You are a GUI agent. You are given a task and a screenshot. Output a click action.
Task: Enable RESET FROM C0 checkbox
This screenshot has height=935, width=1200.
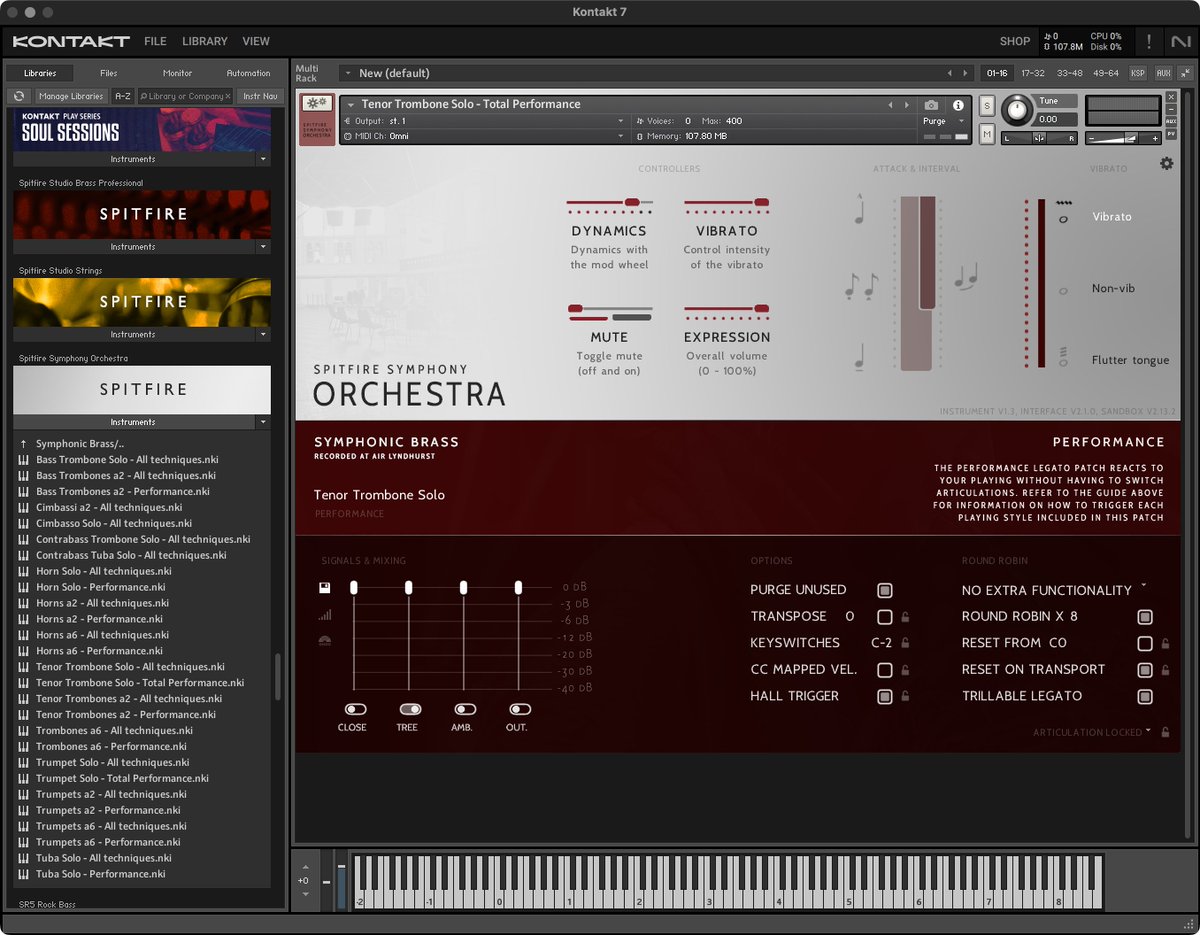point(1145,644)
